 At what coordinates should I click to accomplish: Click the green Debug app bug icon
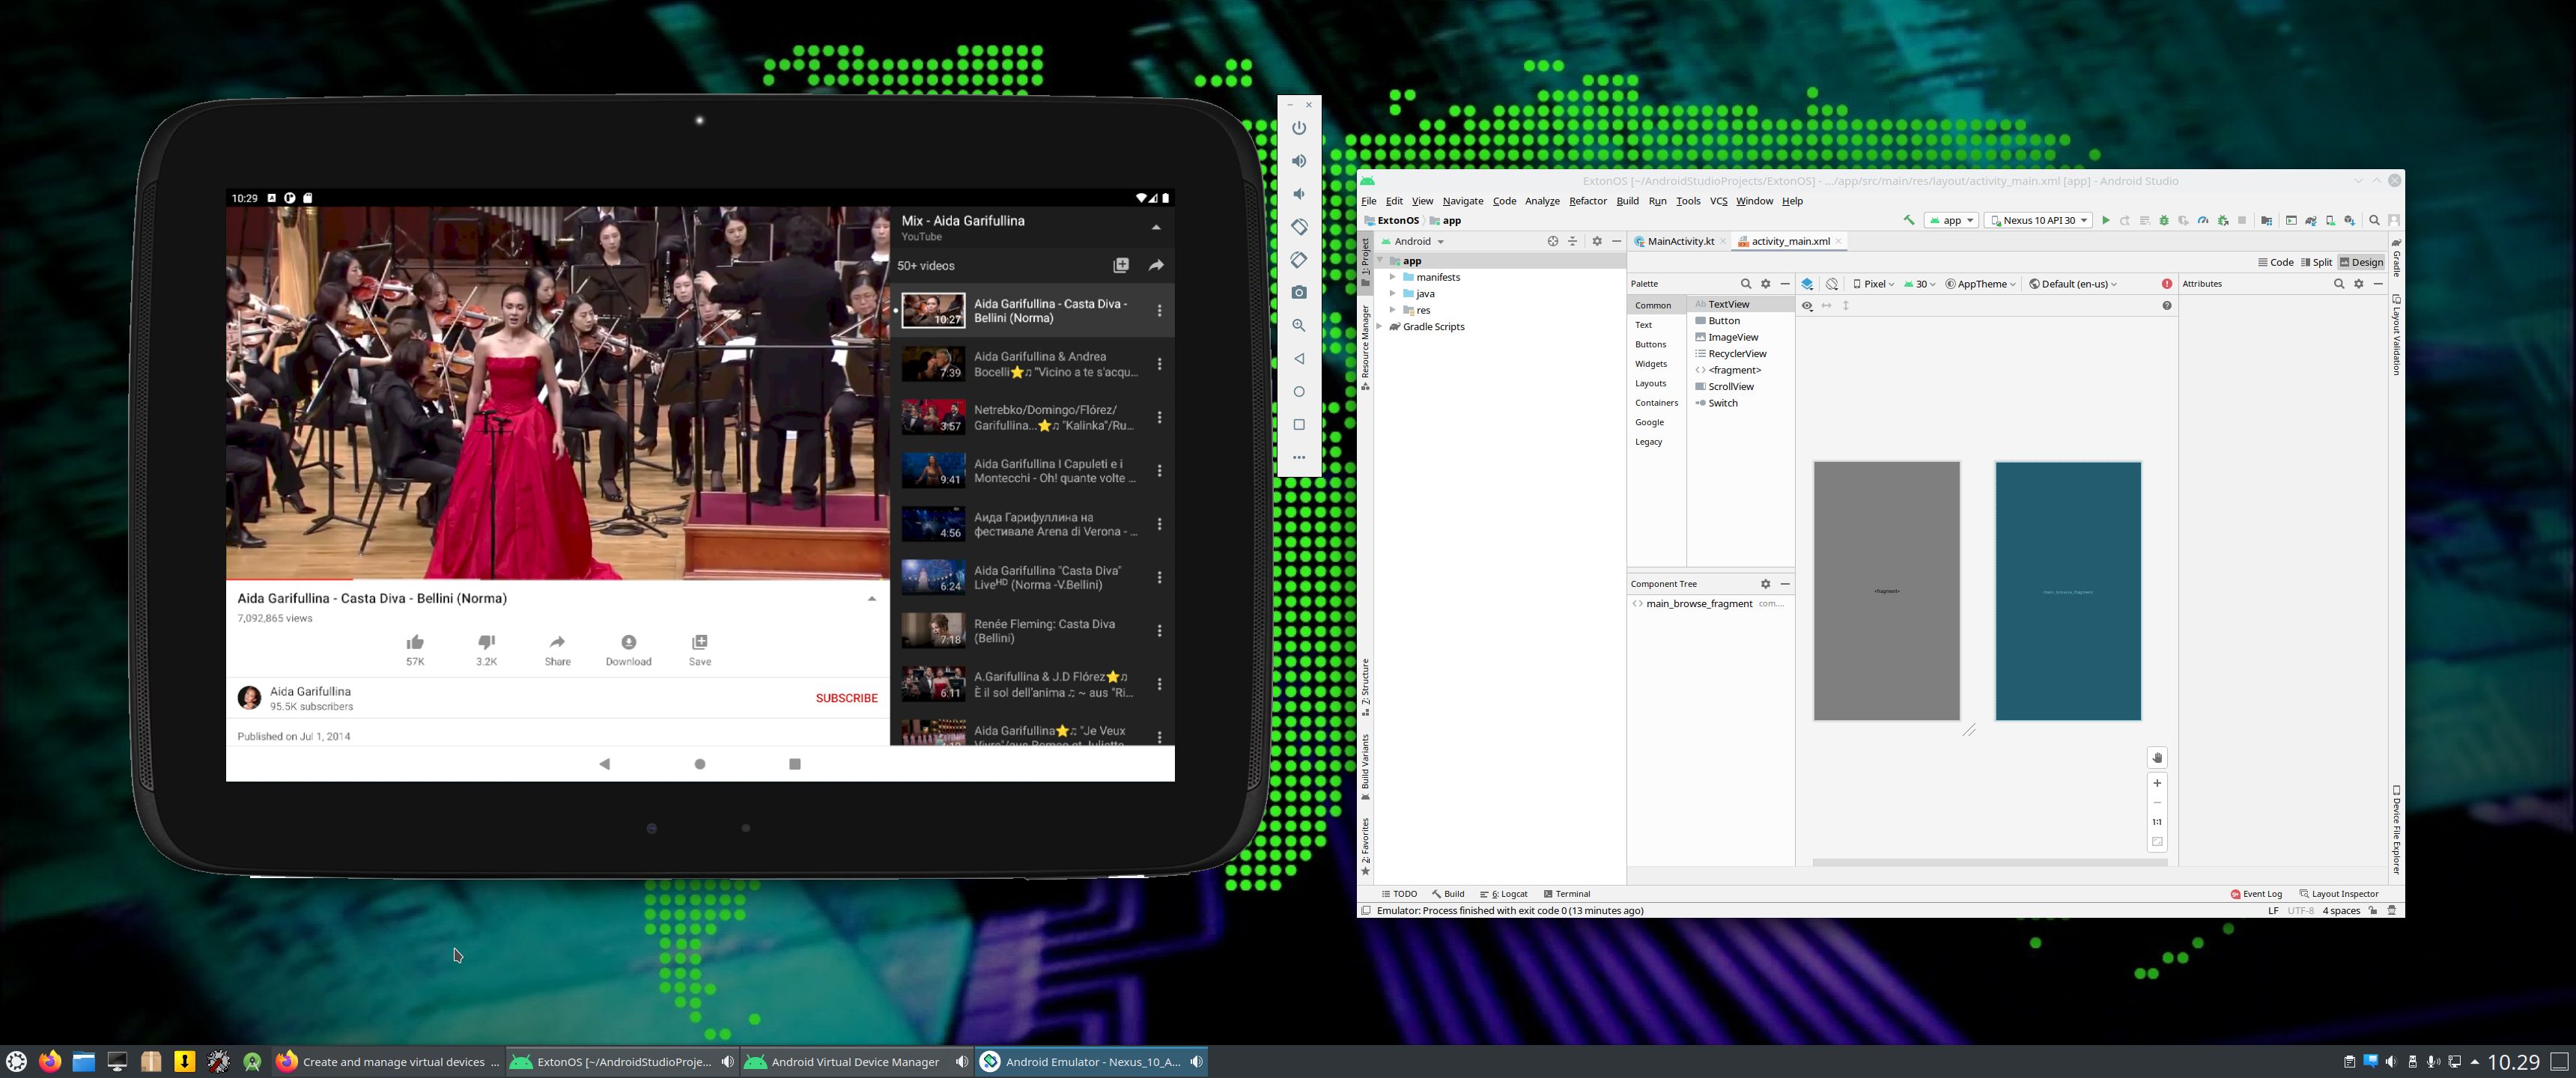(x=2164, y=220)
